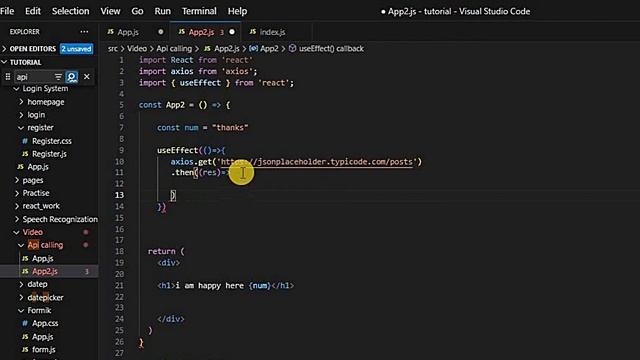Click the drag handle of tree search box
Viewport: 640px width, 360px height.
[x=7, y=77]
